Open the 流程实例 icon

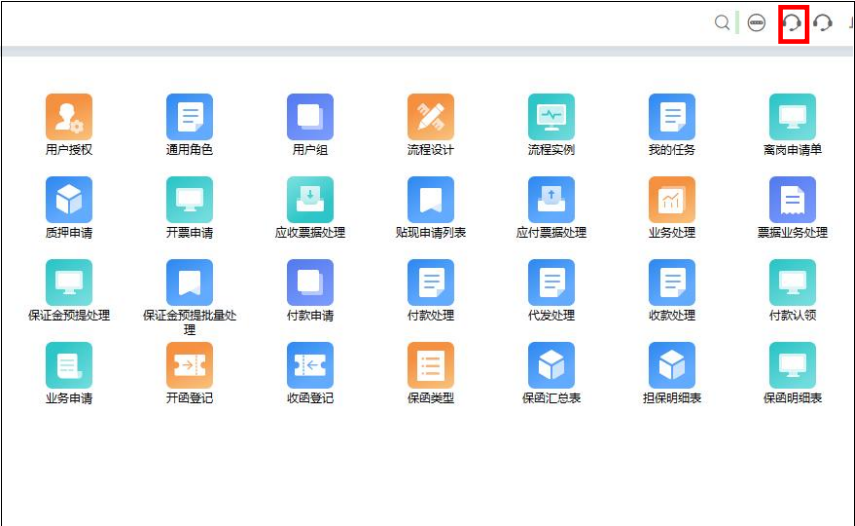coord(551,117)
